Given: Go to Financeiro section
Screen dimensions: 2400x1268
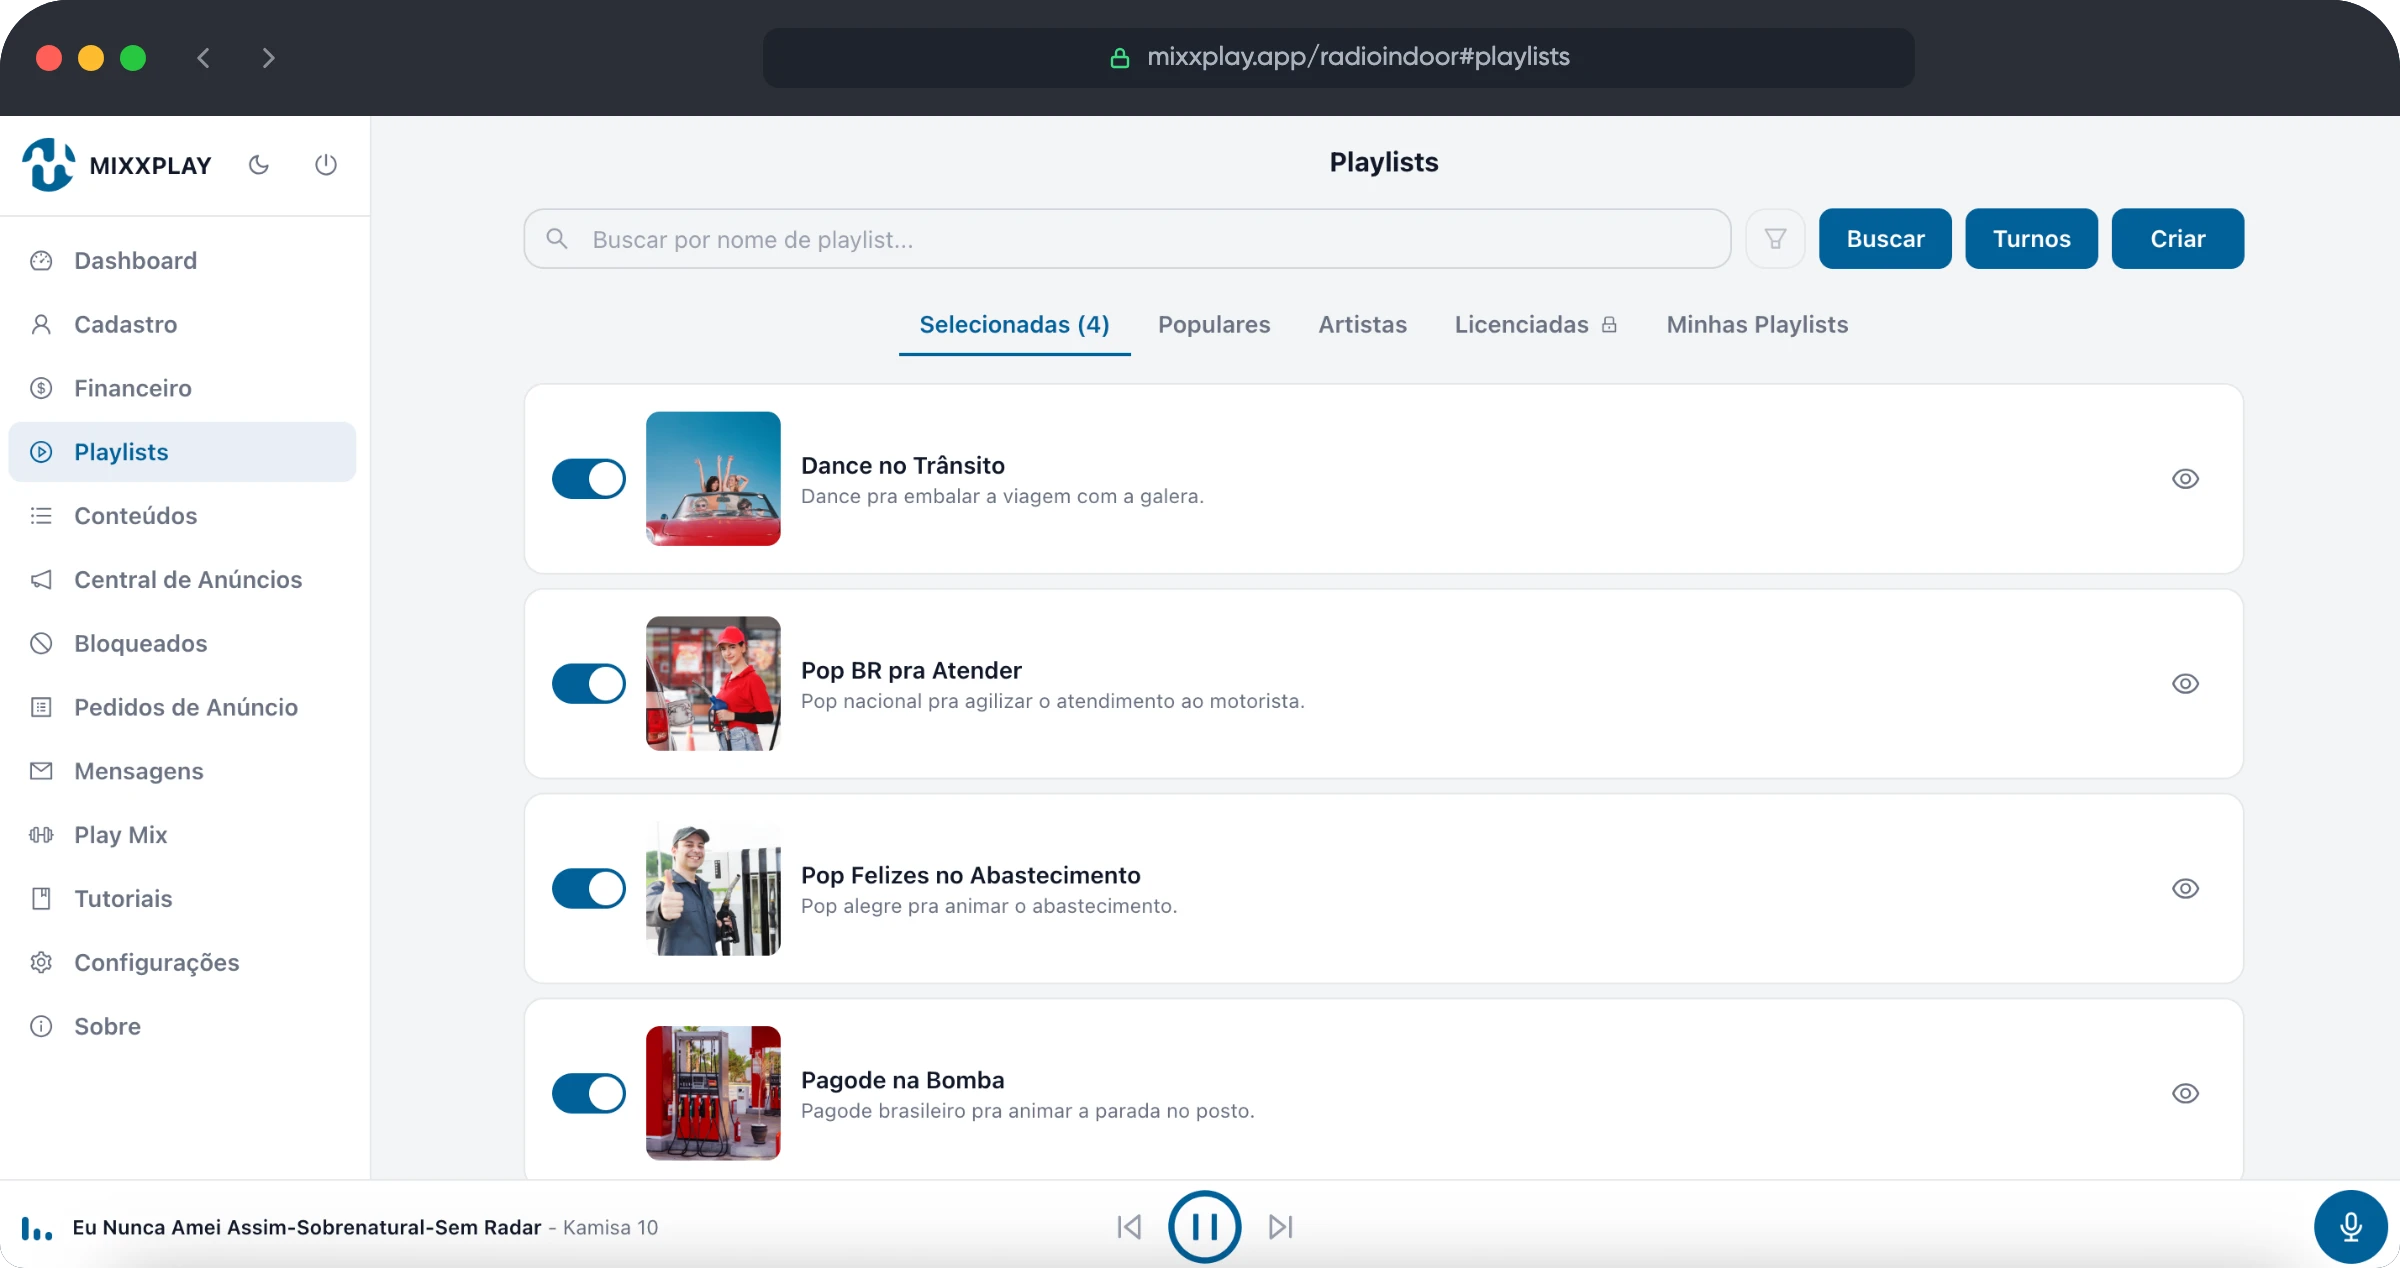Looking at the screenshot, I should (x=182, y=388).
